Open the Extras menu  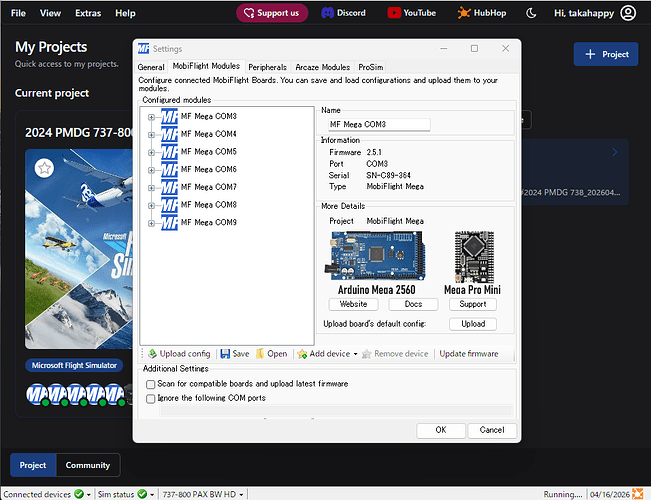(88, 13)
